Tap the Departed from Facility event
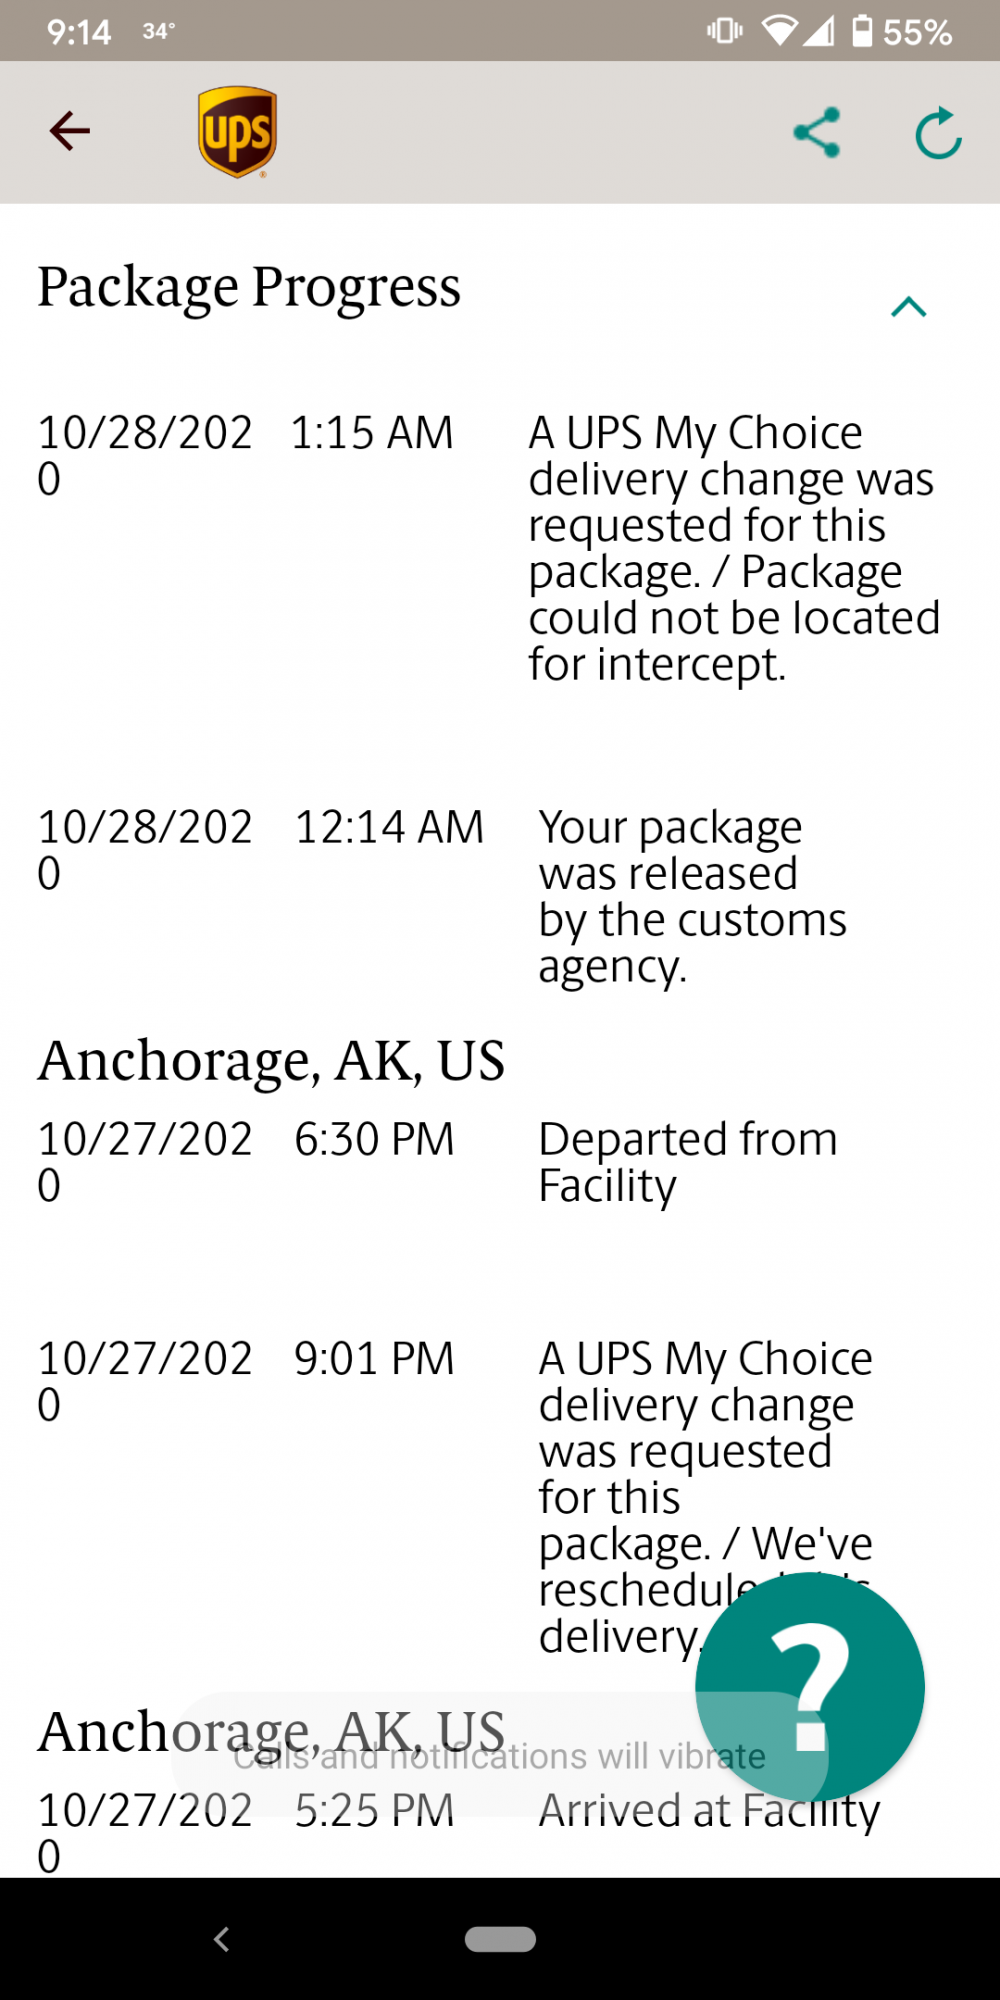This screenshot has width=1000, height=2000. coord(687,1162)
